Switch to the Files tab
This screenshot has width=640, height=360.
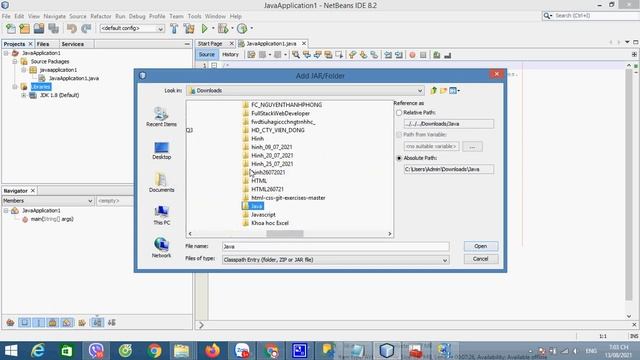point(43,44)
